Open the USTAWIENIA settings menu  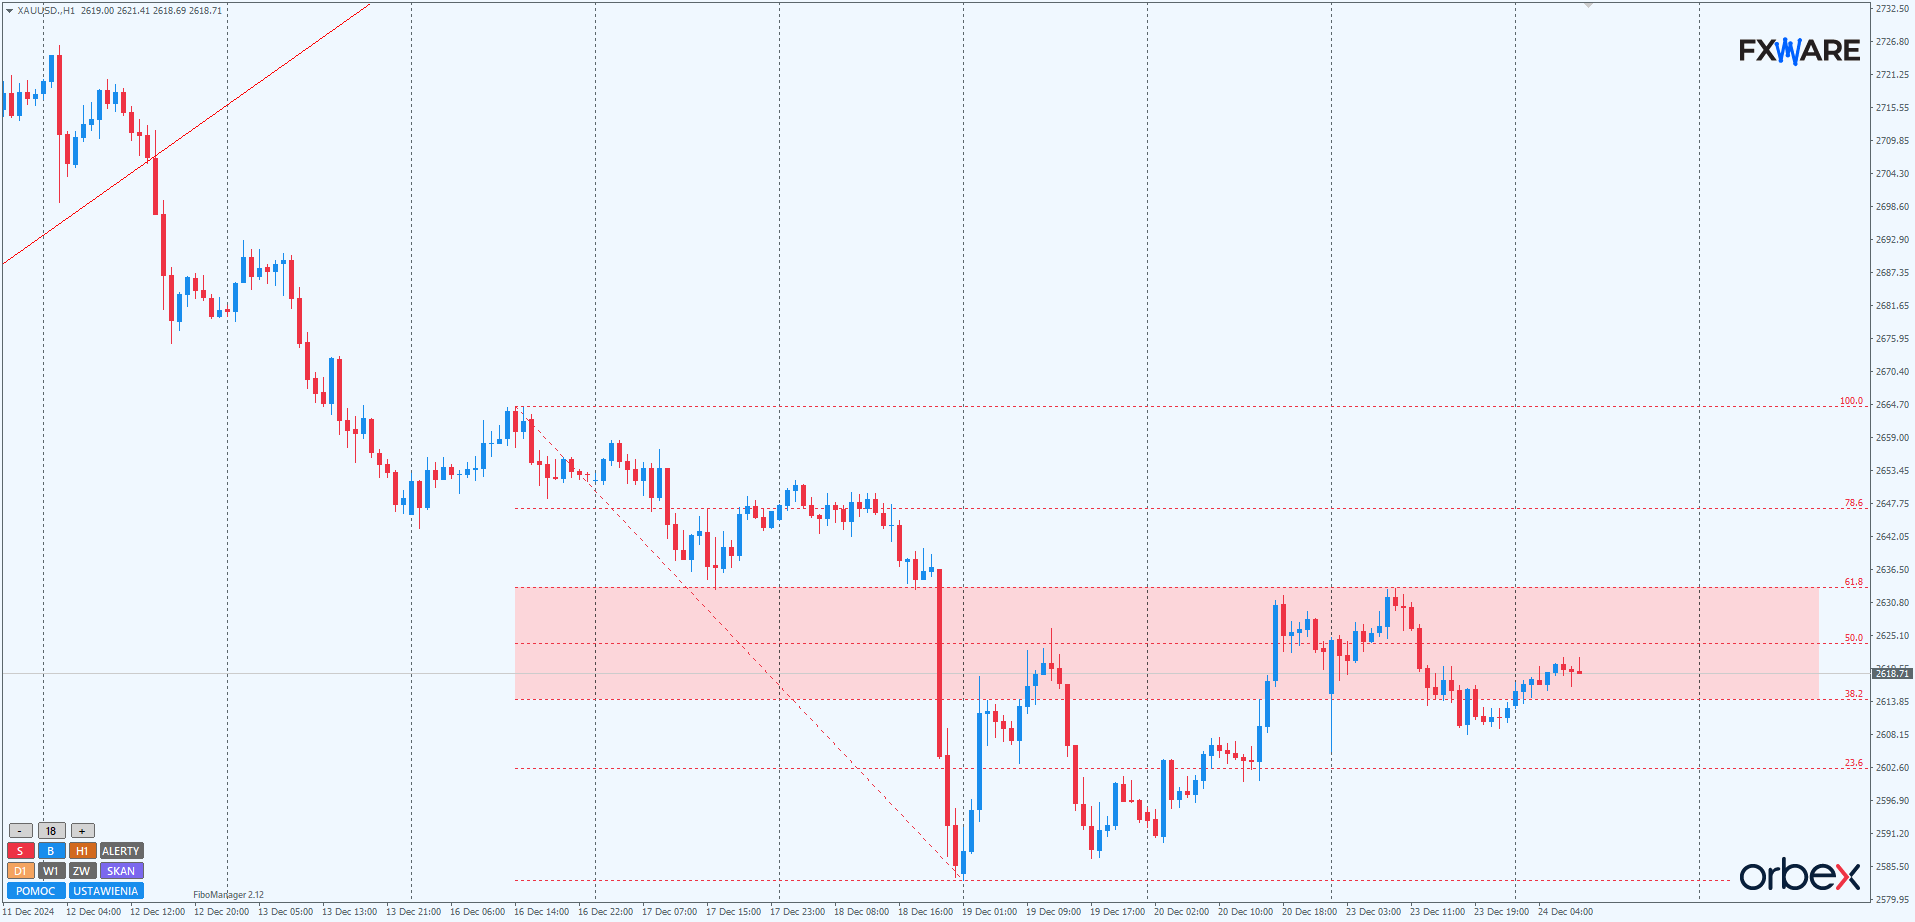coord(106,891)
